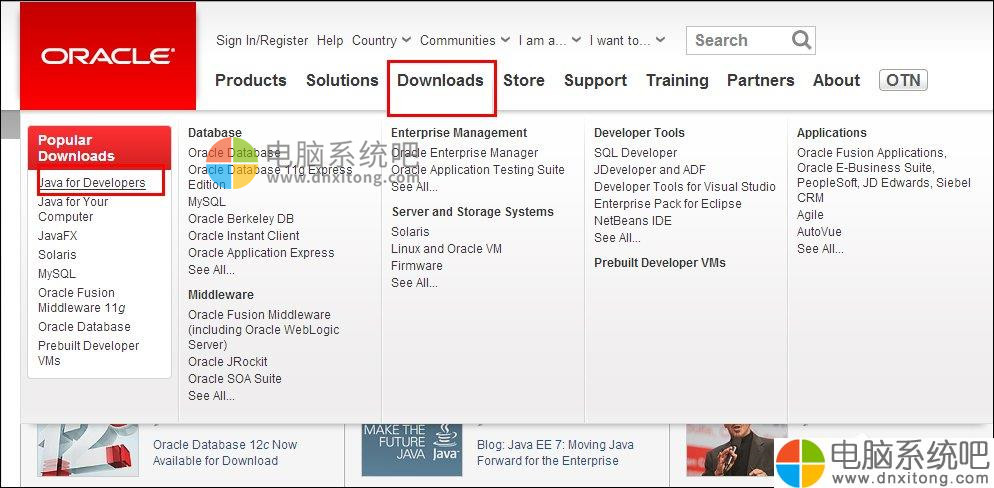Image resolution: width=994 pixels, height=488 pixels.
Task: Open the Partners menu
Action: (x=760, y=80)
